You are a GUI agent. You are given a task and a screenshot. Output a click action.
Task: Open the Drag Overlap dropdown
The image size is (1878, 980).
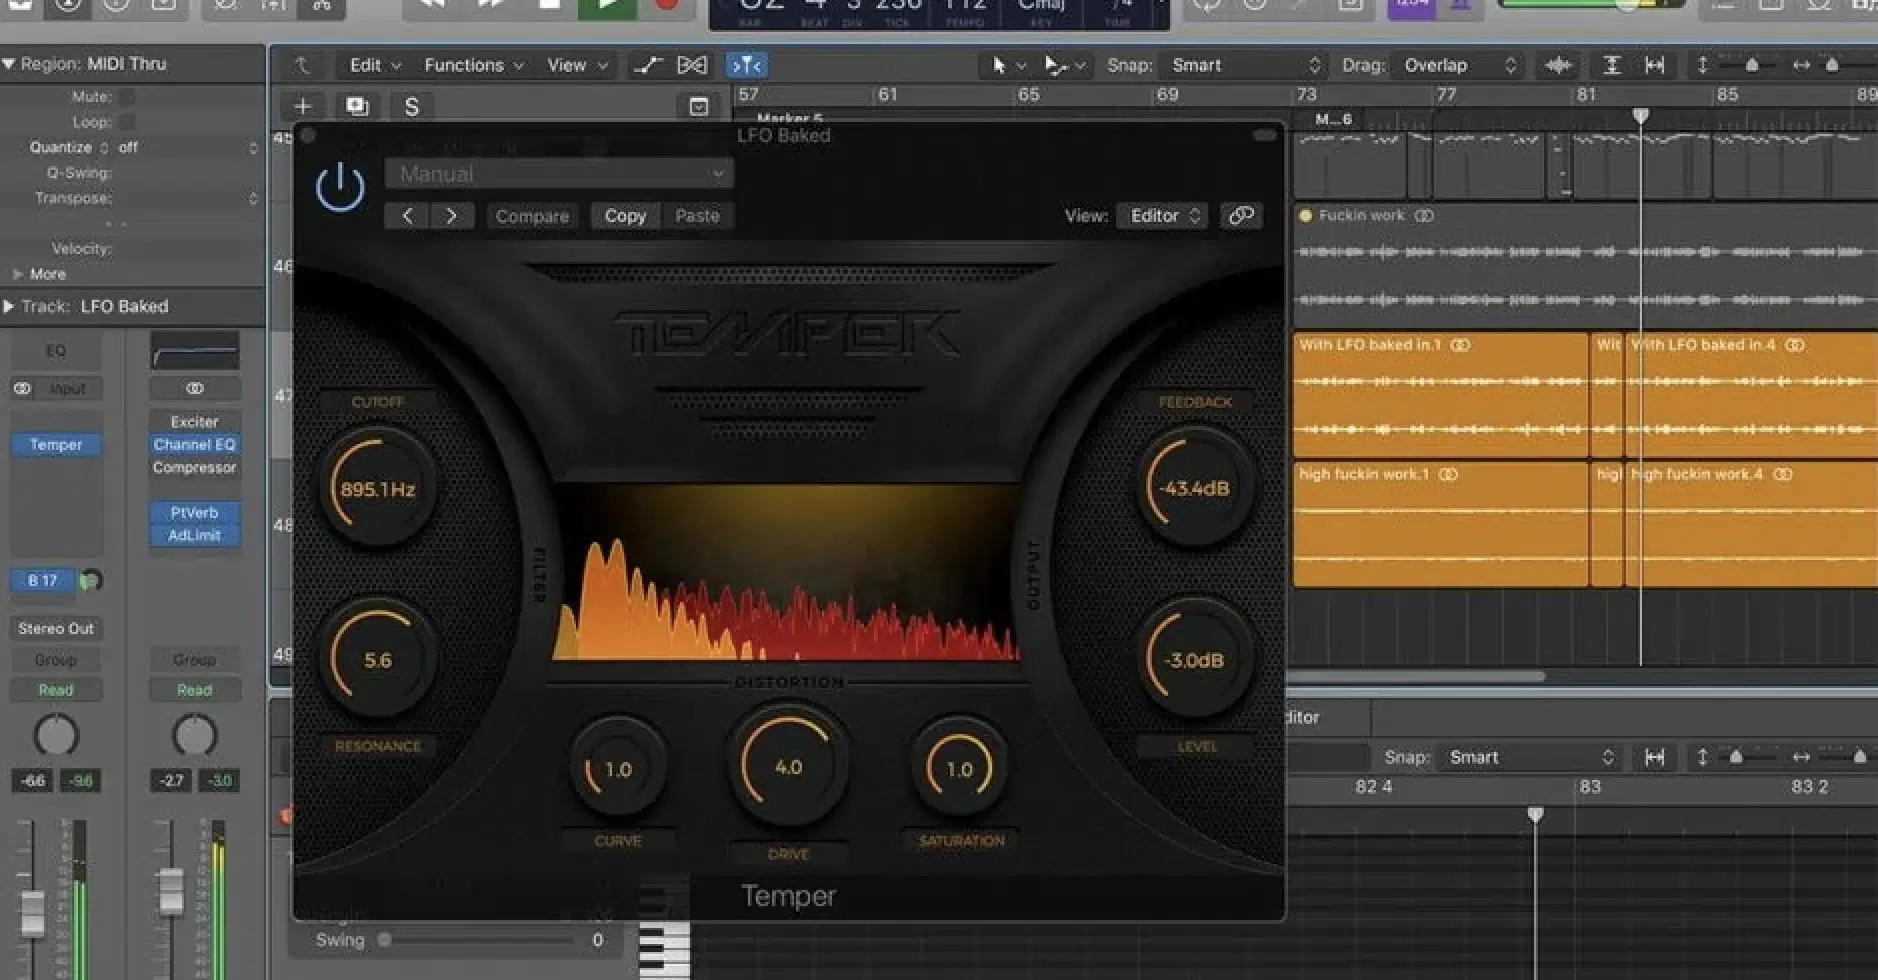coord(1459,65)
